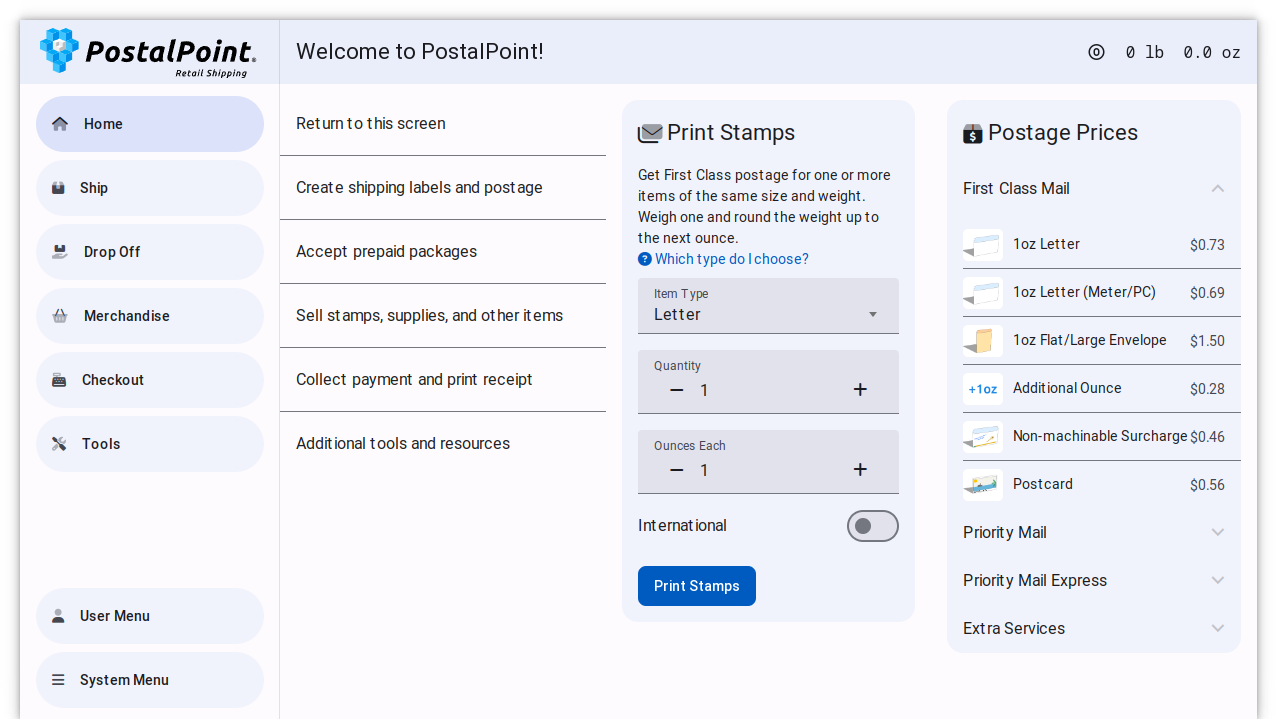The height and width of the screenshot is (719, 1277).
Task: Click the PostalPoint logo icon
Action: pos(59,50)
